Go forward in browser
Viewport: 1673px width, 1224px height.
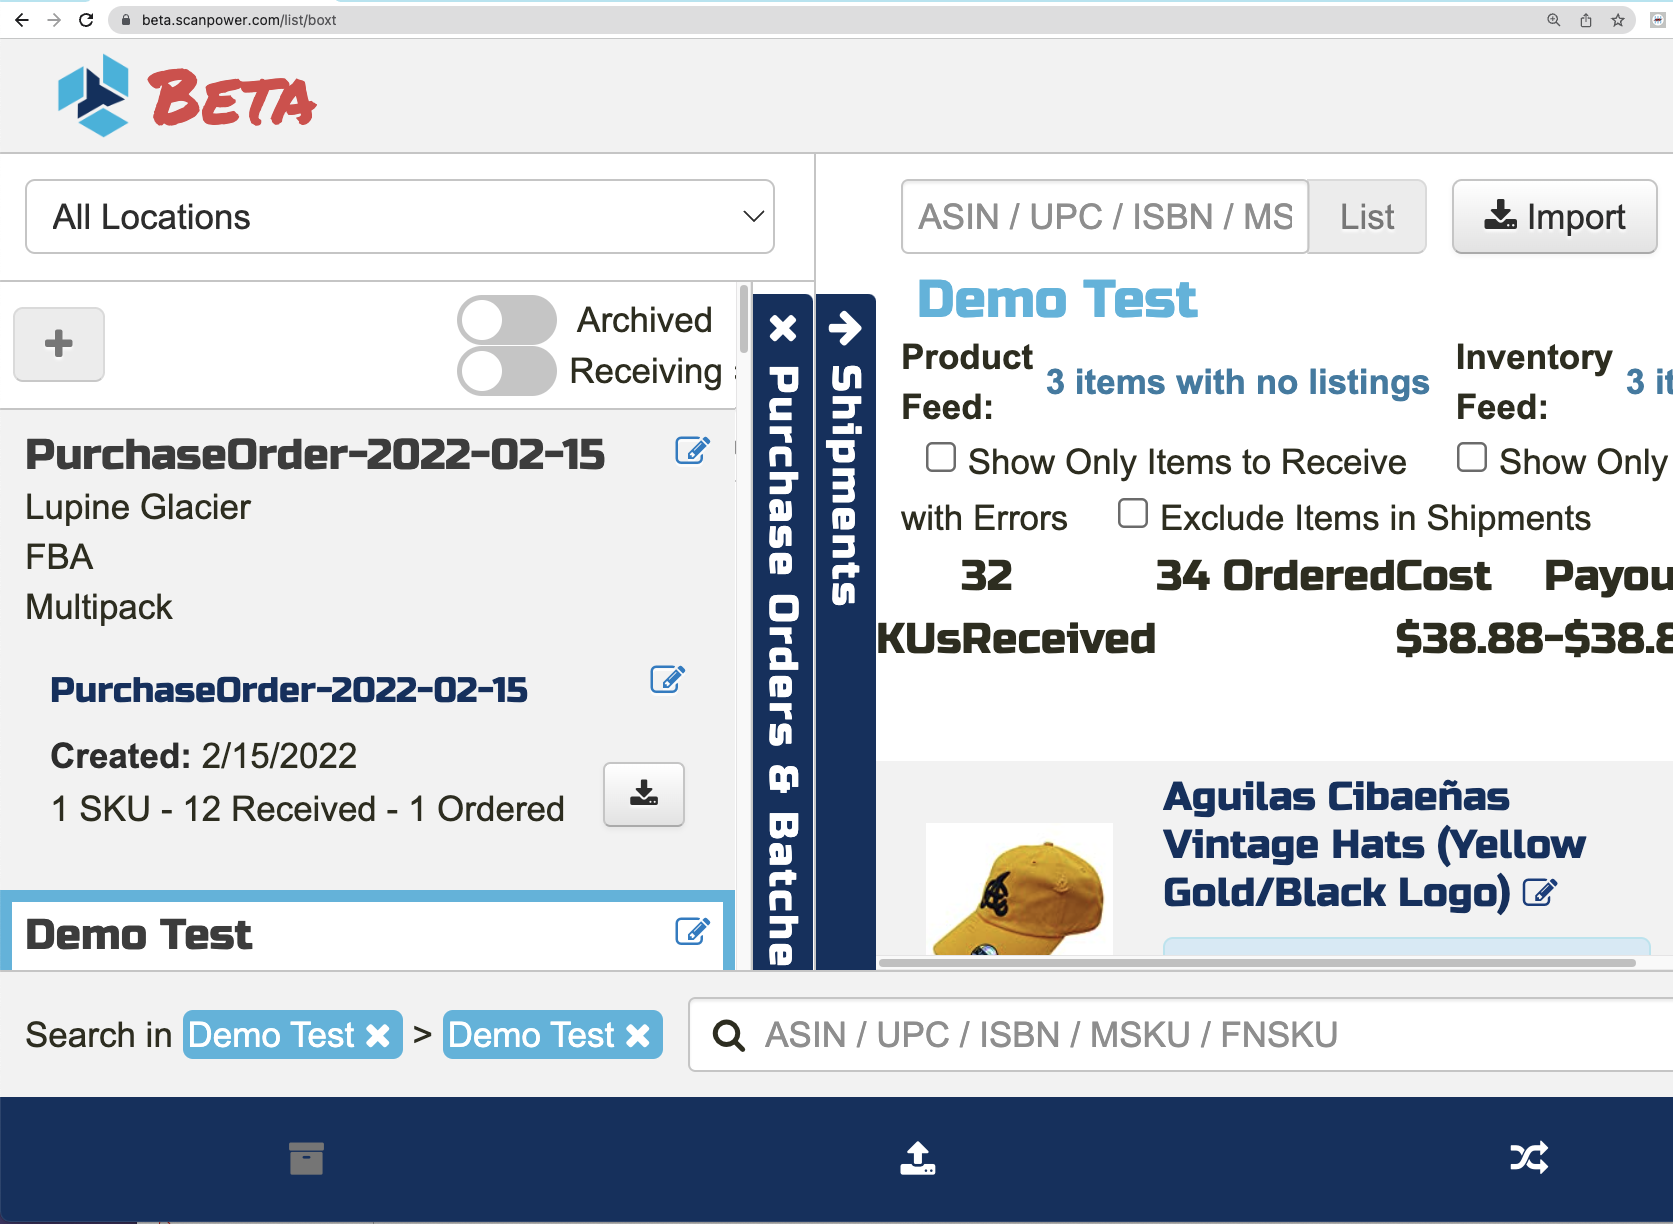tap(54, 20)
